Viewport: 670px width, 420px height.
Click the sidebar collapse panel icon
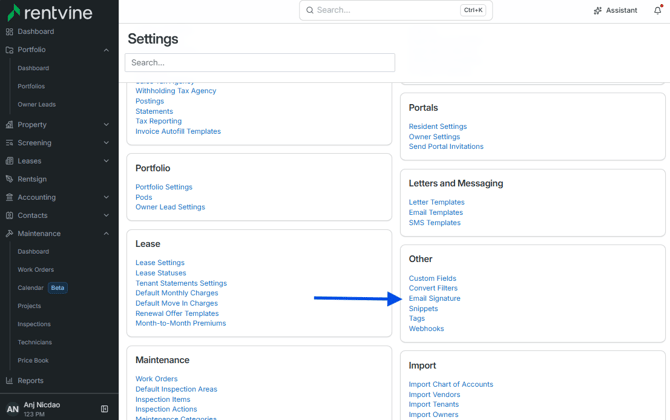[104, 409]
